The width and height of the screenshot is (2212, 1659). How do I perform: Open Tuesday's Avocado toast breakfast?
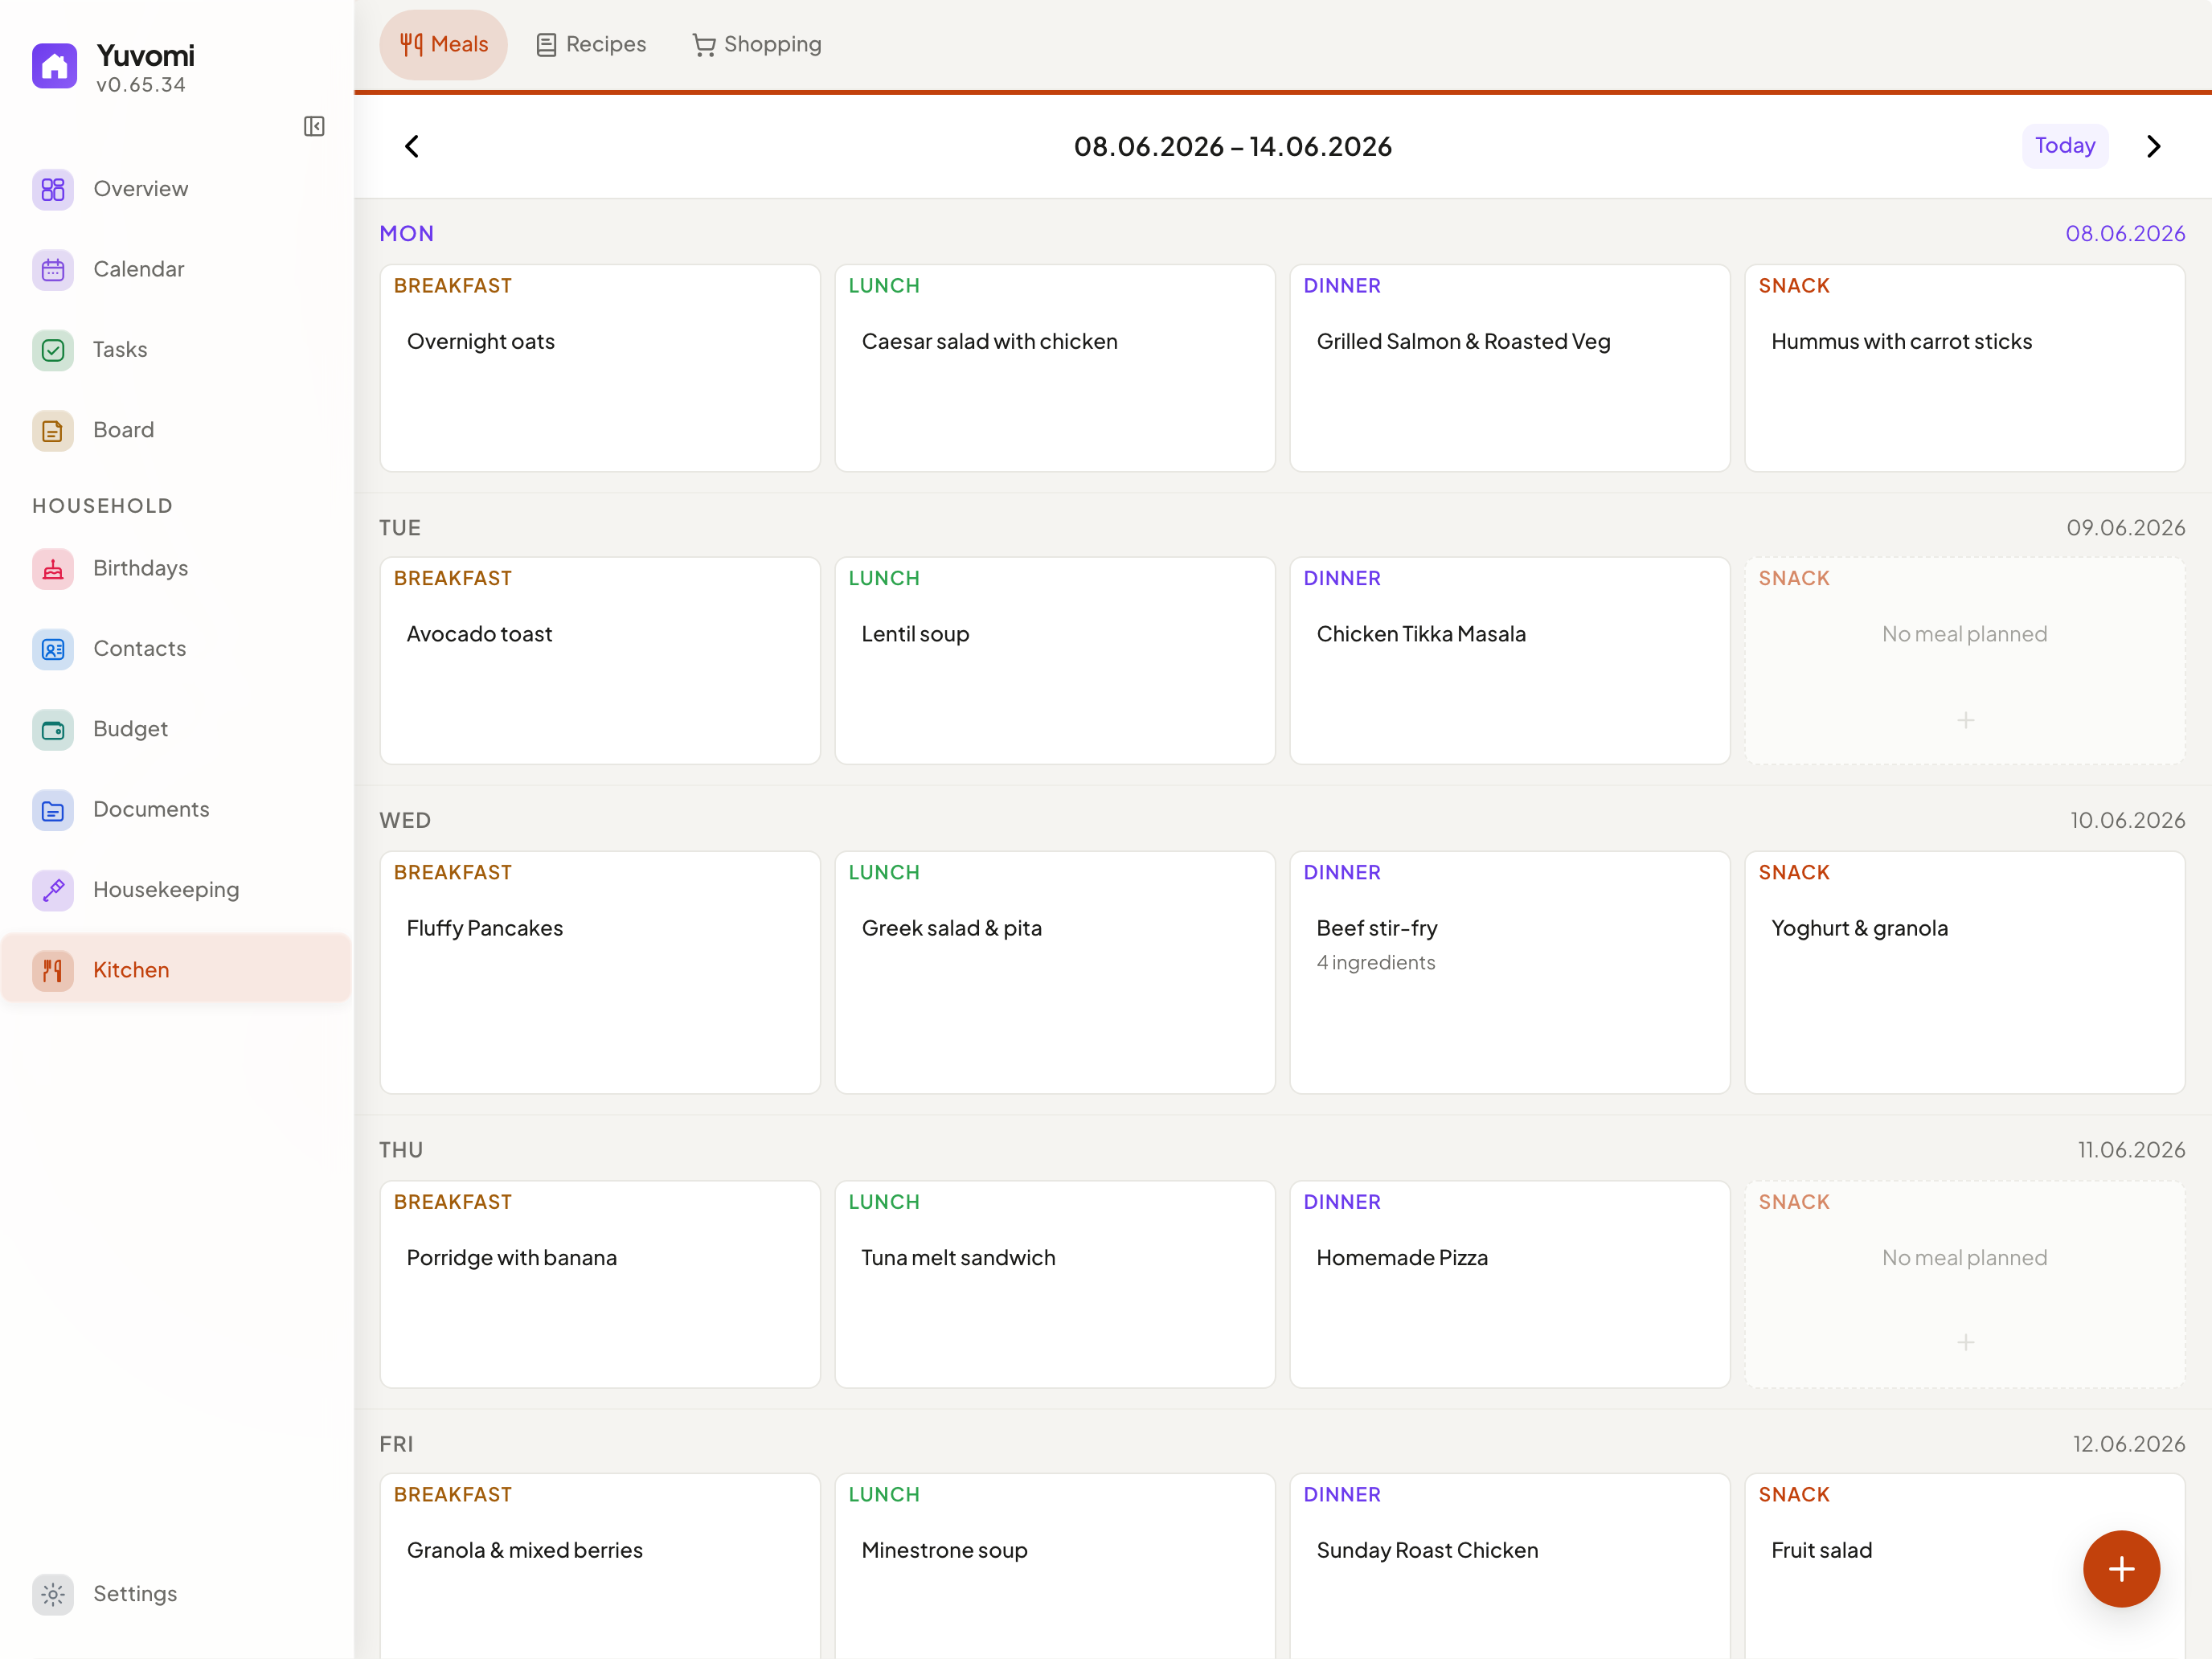[x=600, y=661]
